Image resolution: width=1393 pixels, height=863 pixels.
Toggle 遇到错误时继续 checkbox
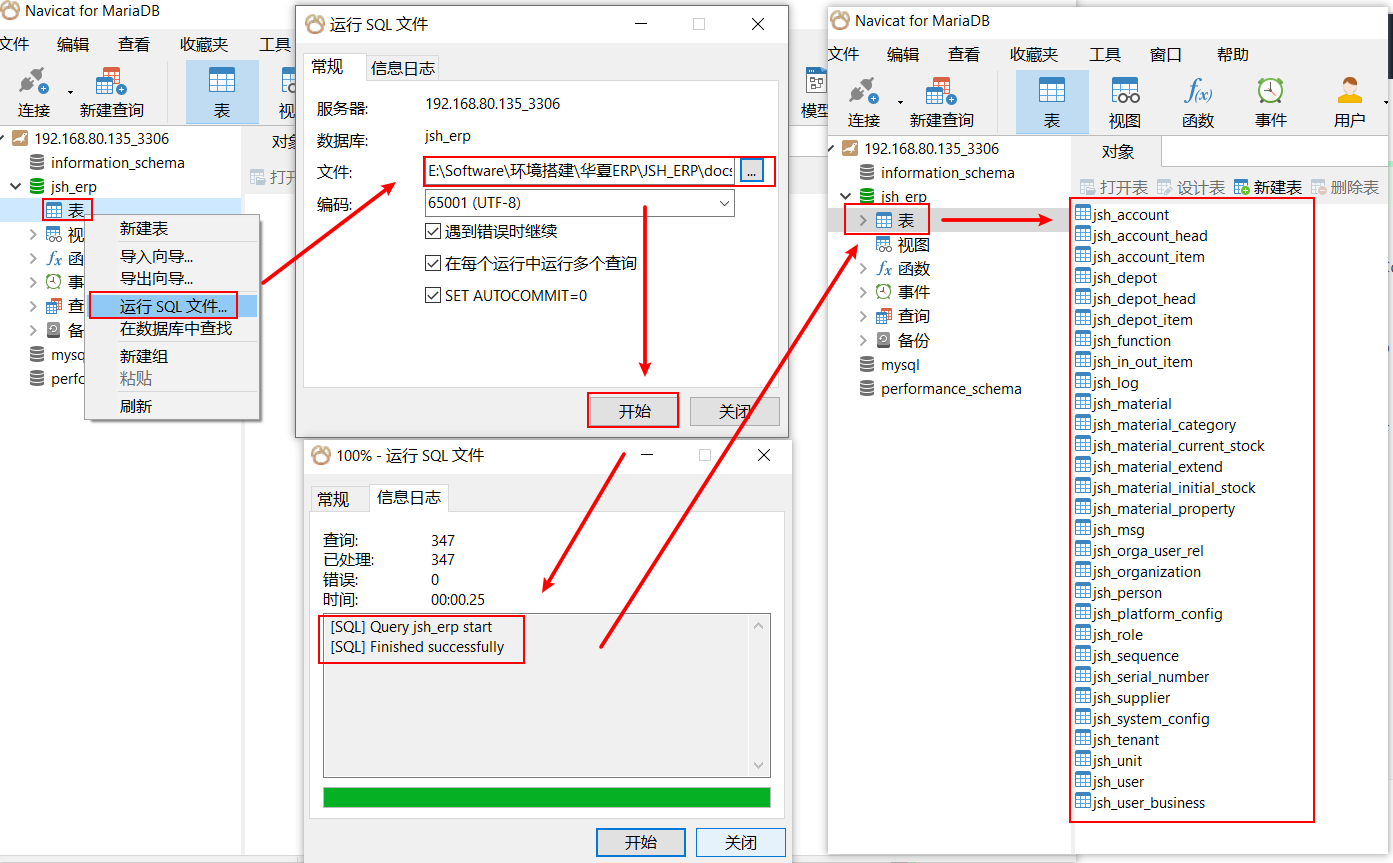(433, 231)
